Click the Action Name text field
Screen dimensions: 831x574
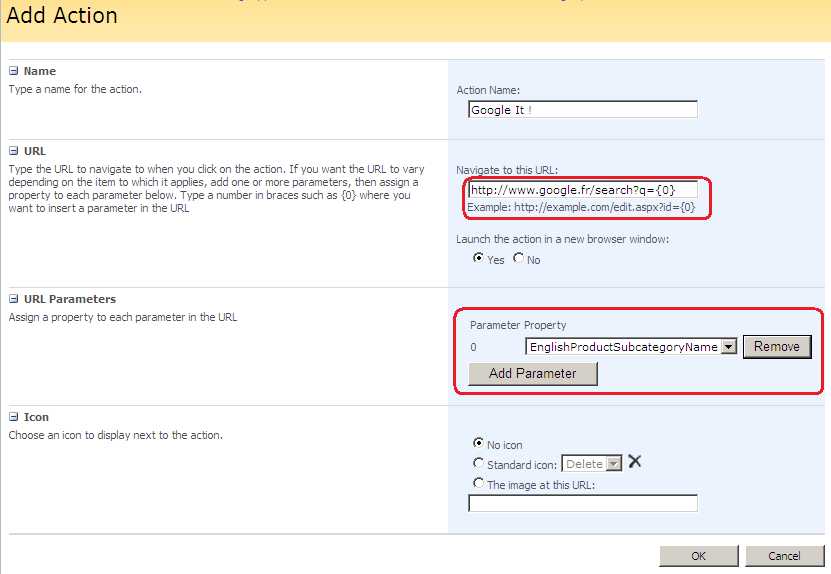coord(582,110)
